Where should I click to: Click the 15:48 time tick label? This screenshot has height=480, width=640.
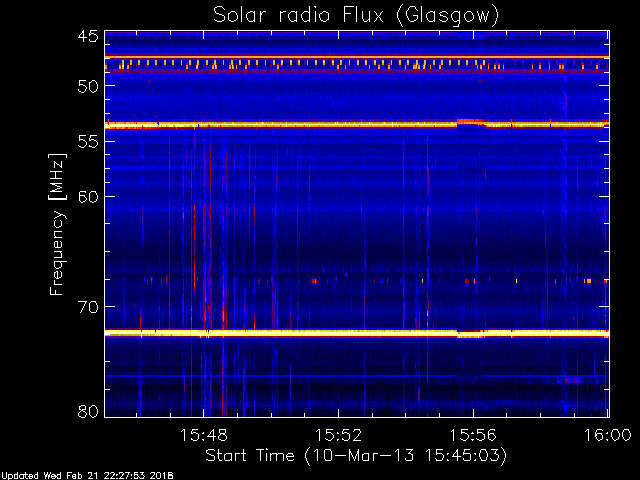(203, 435)
